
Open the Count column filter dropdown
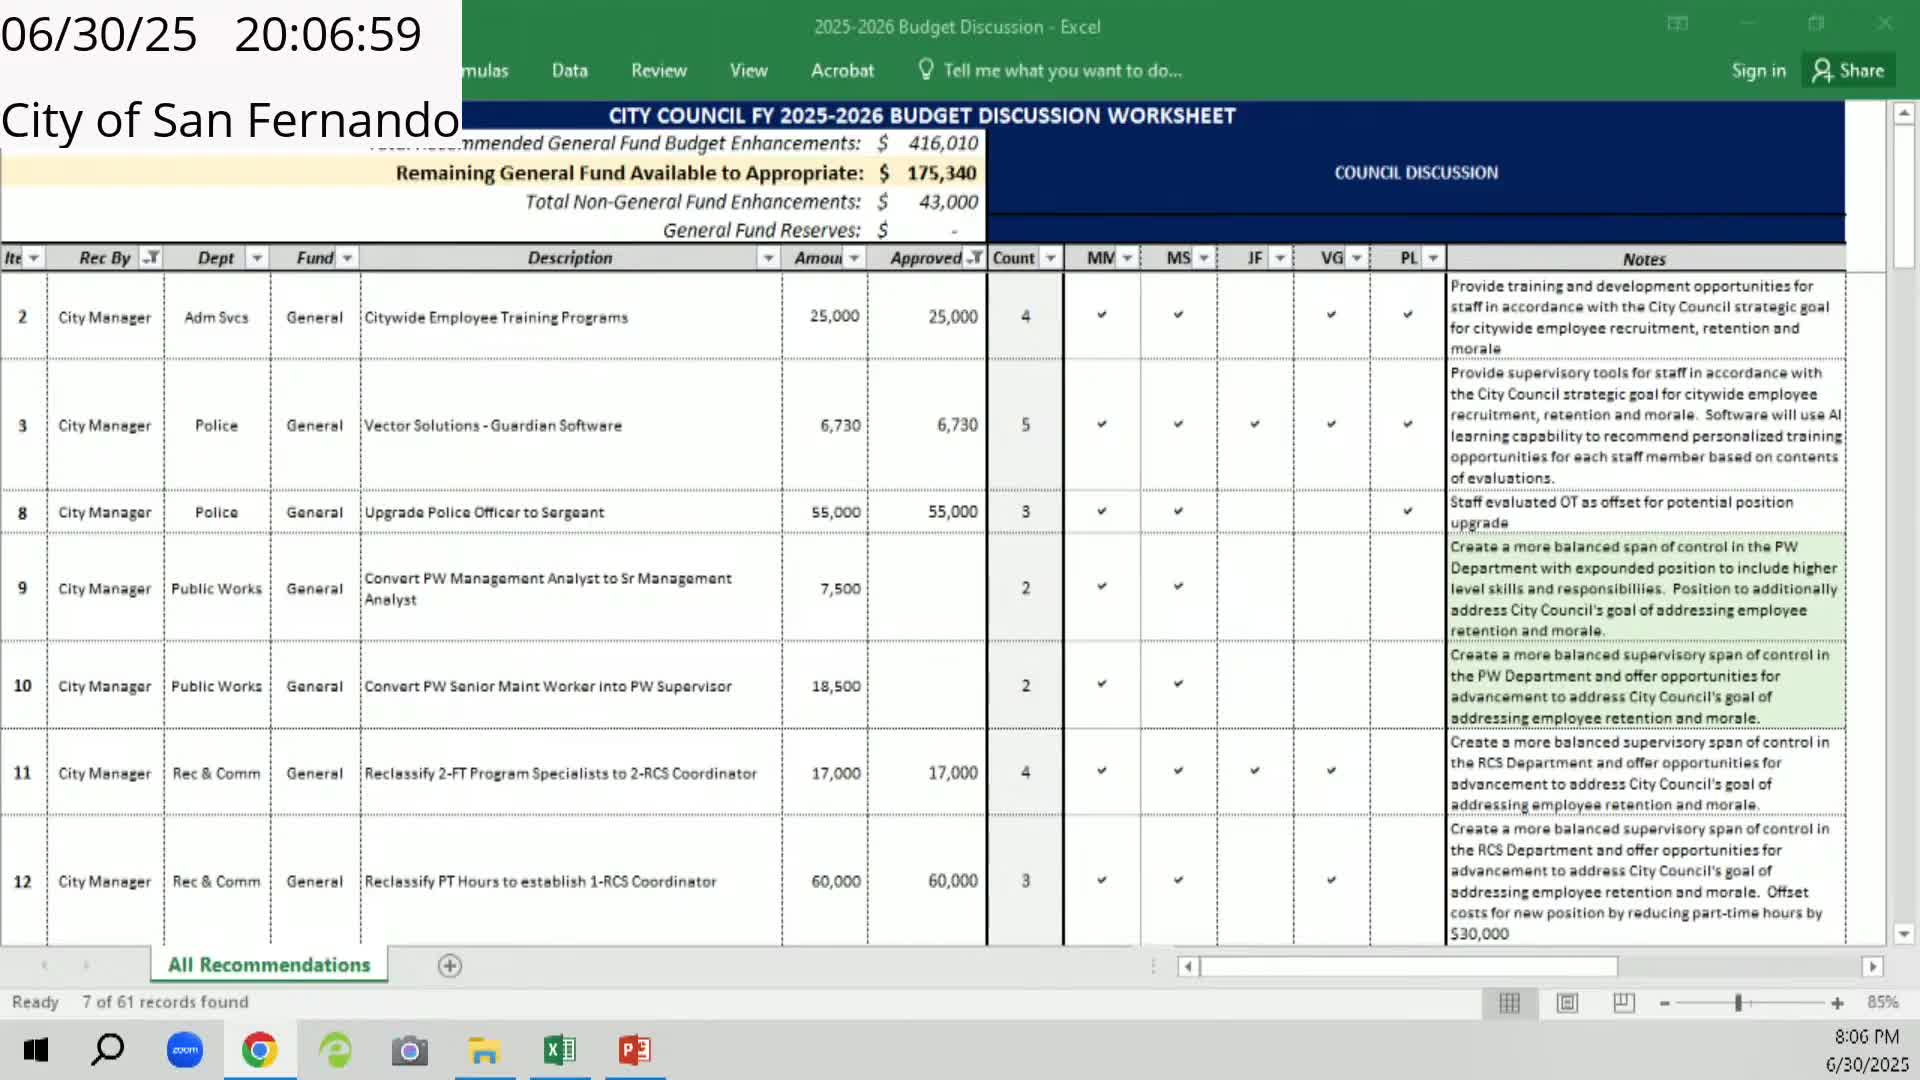click(1050, 258)
